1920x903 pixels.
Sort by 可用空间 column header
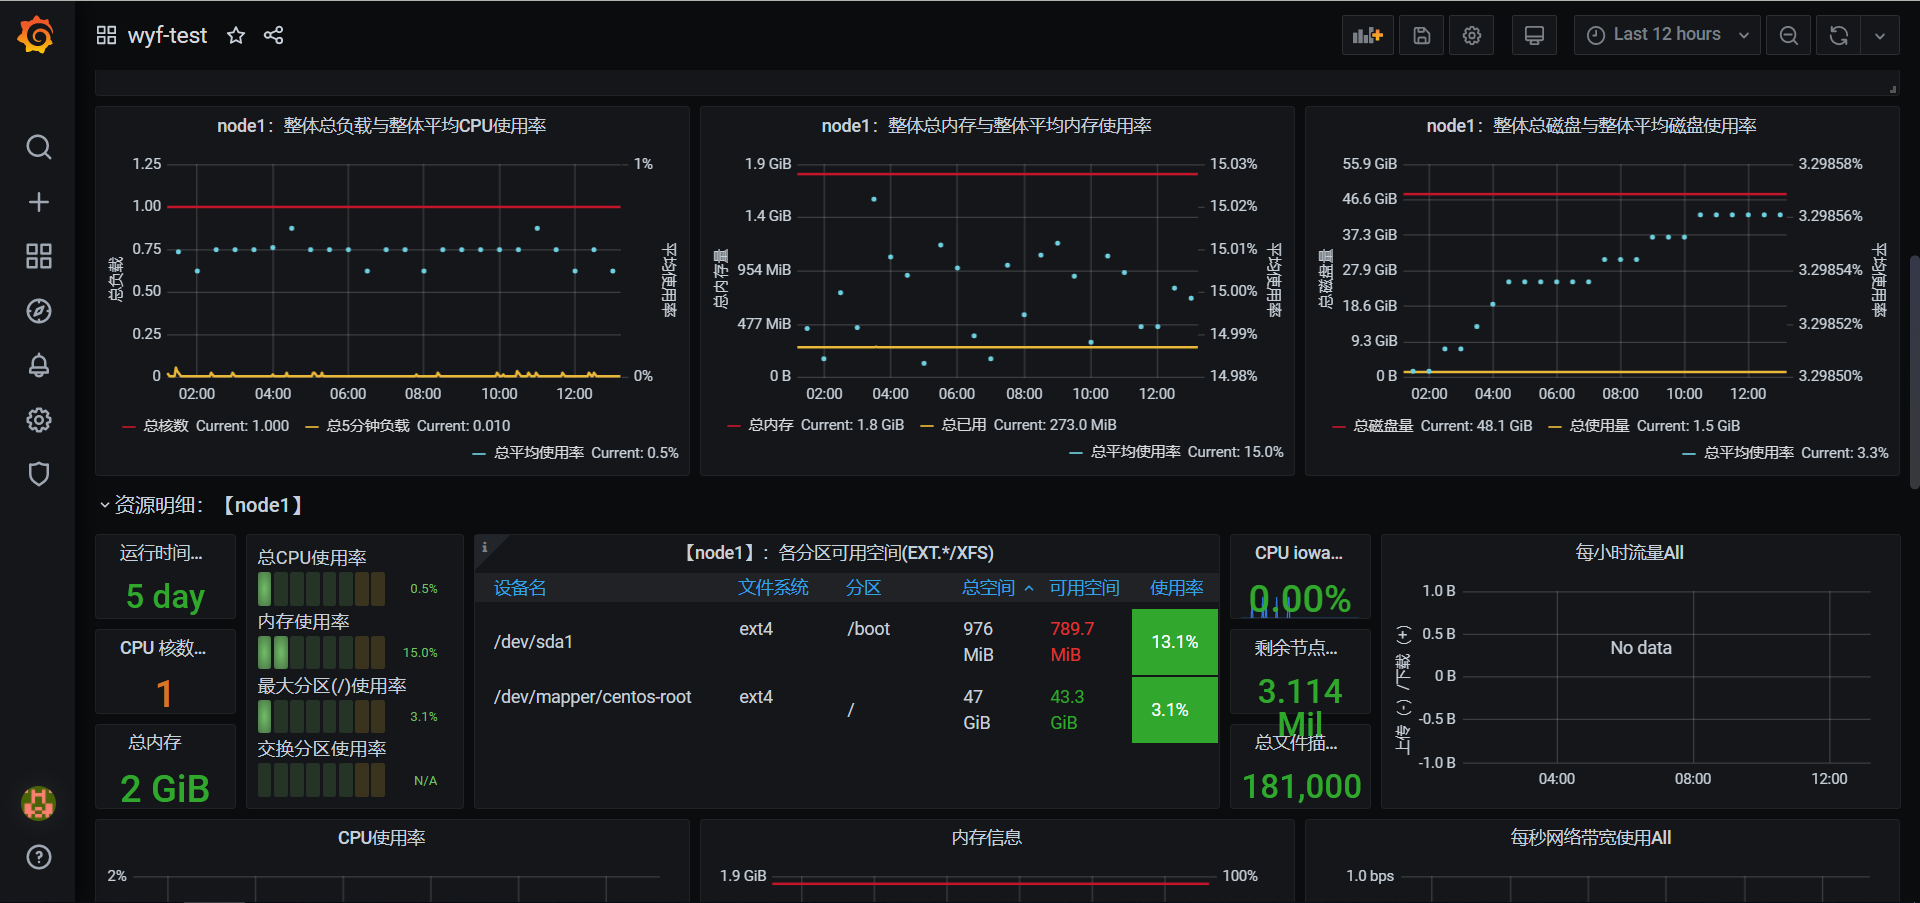[x=1084, y=588]
